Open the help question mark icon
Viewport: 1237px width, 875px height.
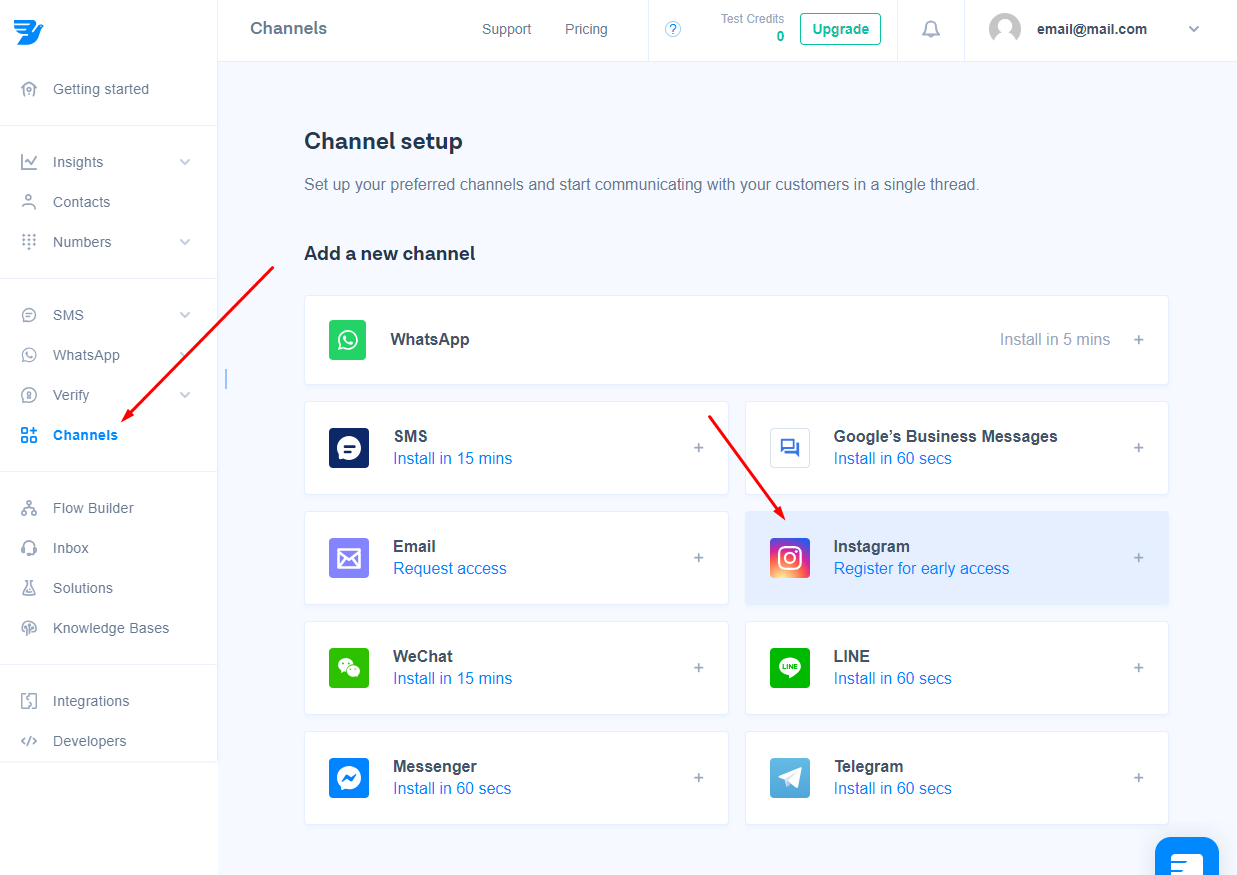673,29
